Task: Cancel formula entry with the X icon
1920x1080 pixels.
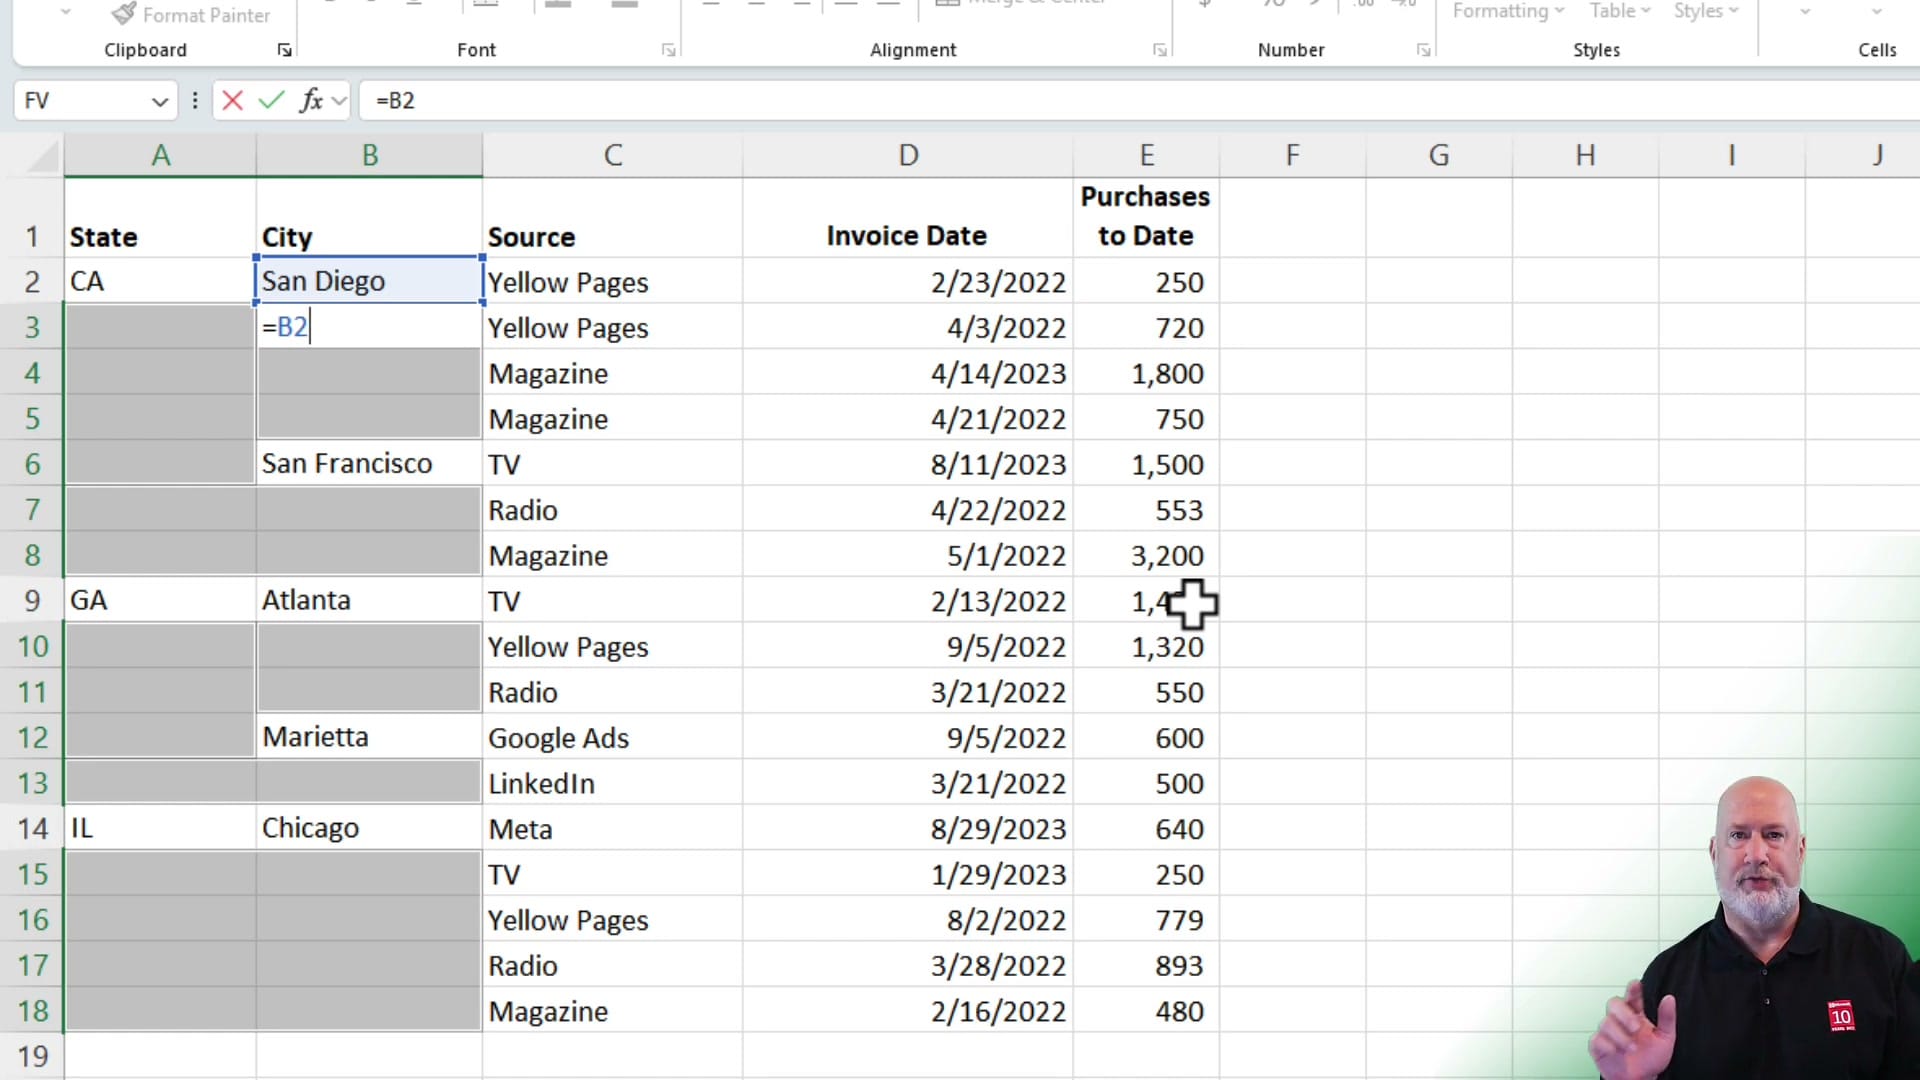Action: click(232, 100)
